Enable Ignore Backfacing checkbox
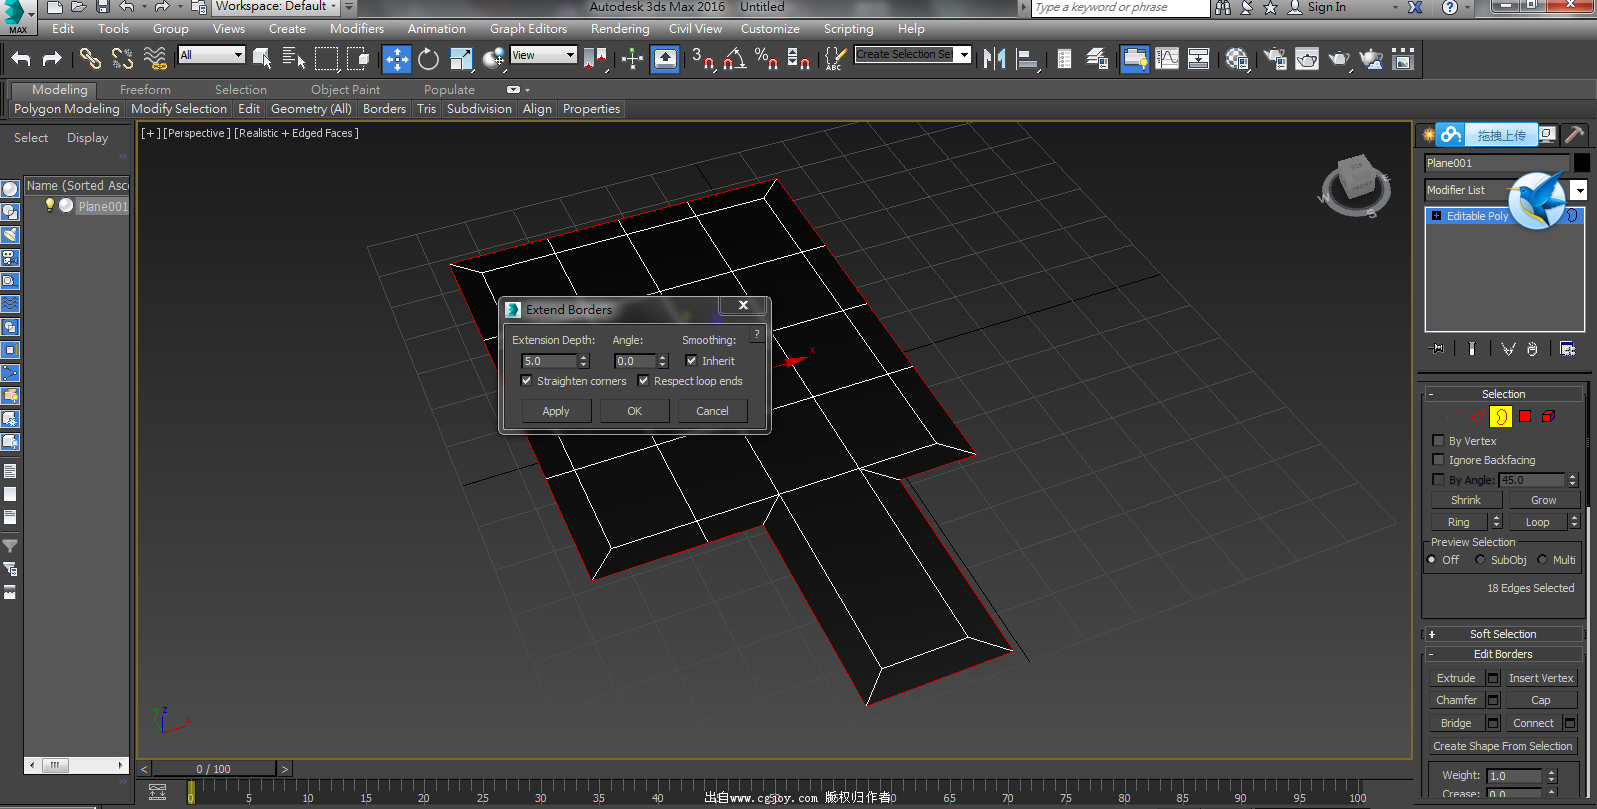The width and height of the screenshot is (1597, 809). click(1438, 460)
